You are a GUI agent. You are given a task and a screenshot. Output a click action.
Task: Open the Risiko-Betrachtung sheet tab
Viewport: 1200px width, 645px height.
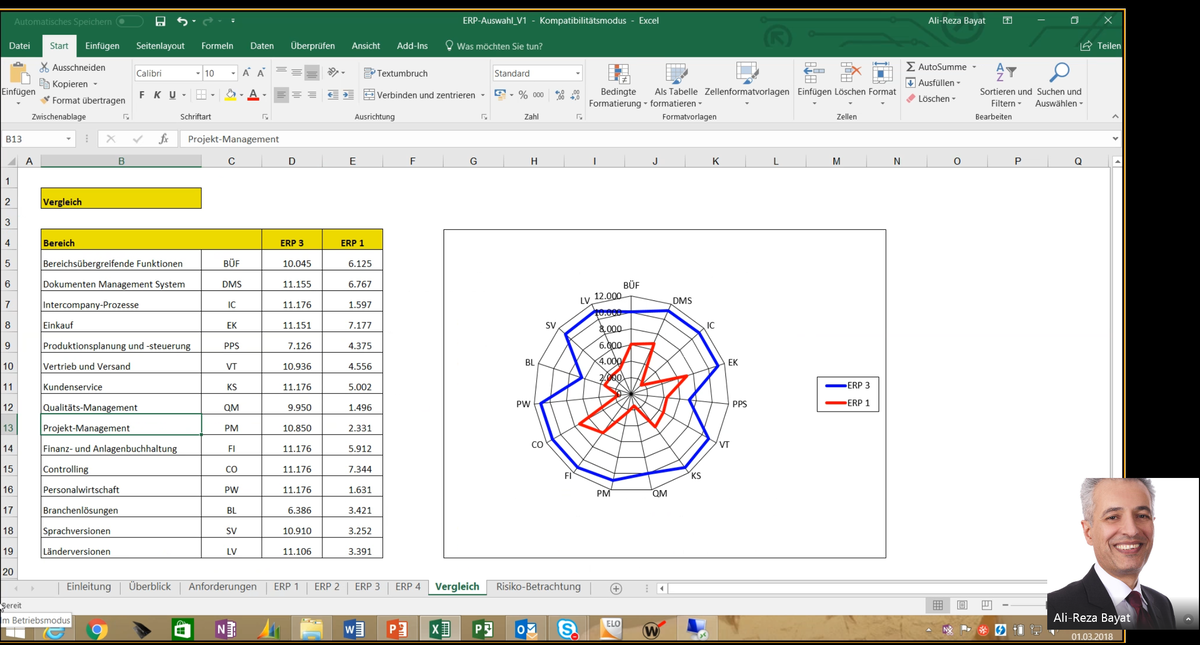click(538, 587)
